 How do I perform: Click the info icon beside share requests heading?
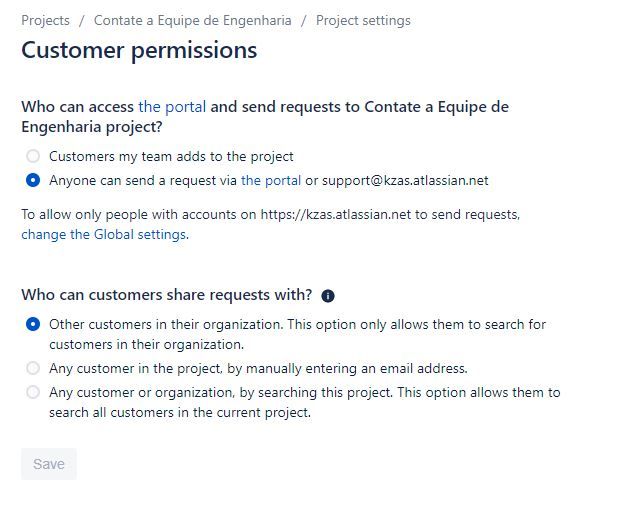click(x=328, y=296)
